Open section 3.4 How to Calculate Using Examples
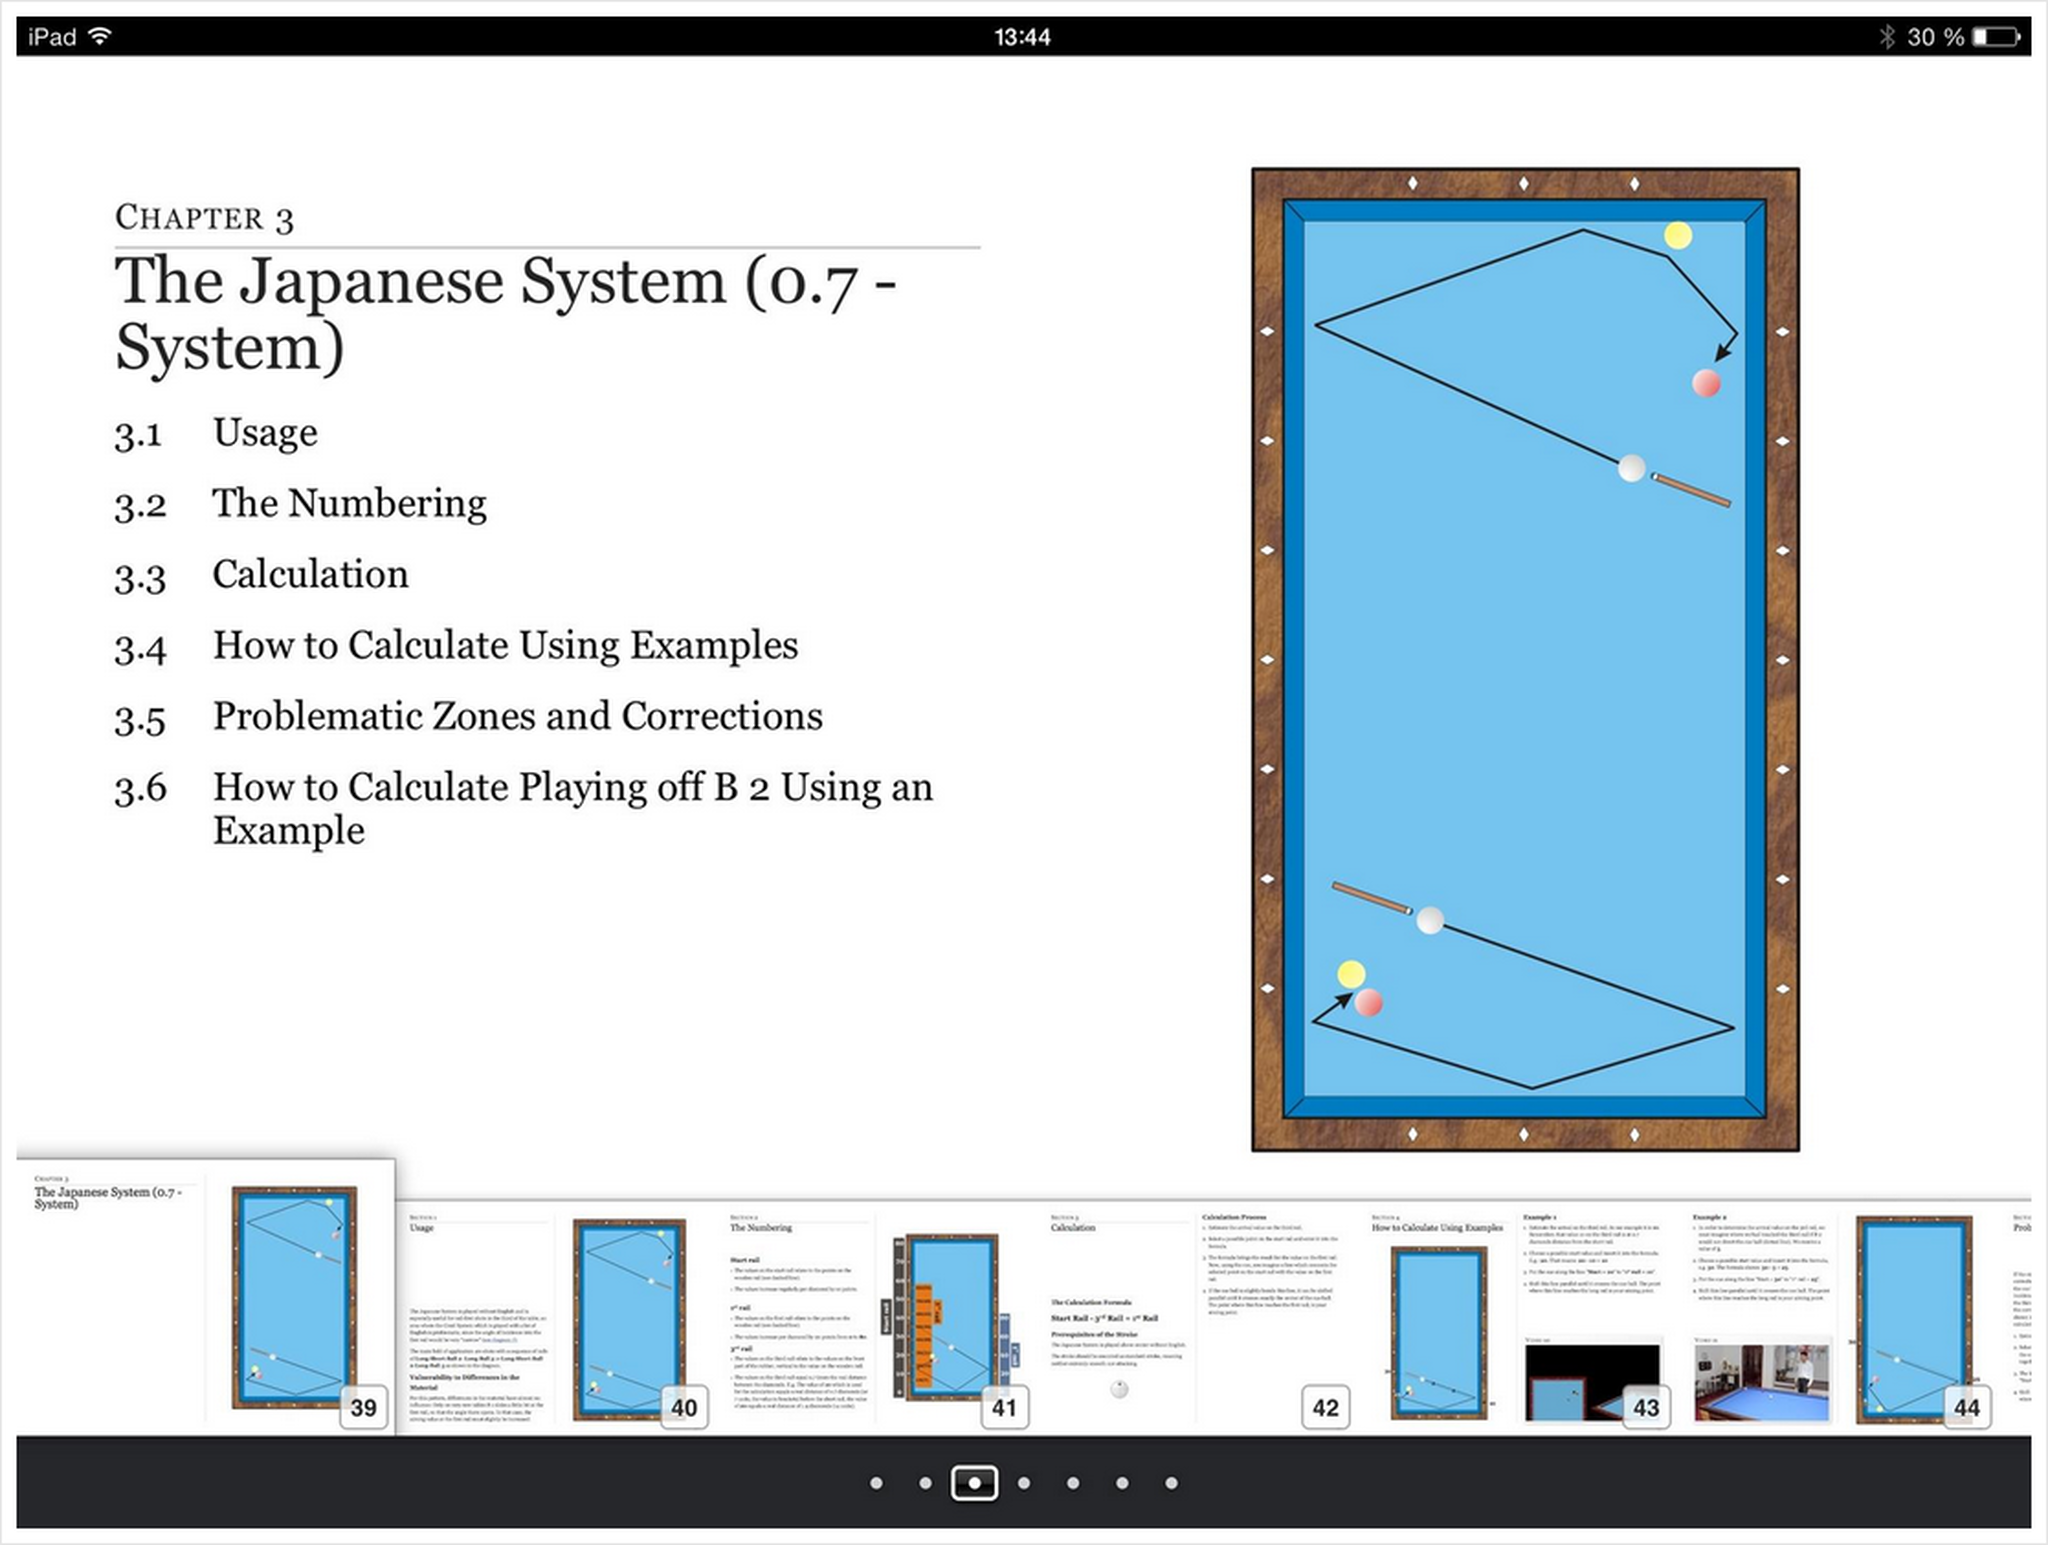This screenshot has width=2048, height=1545. click(x=456, y=646)
